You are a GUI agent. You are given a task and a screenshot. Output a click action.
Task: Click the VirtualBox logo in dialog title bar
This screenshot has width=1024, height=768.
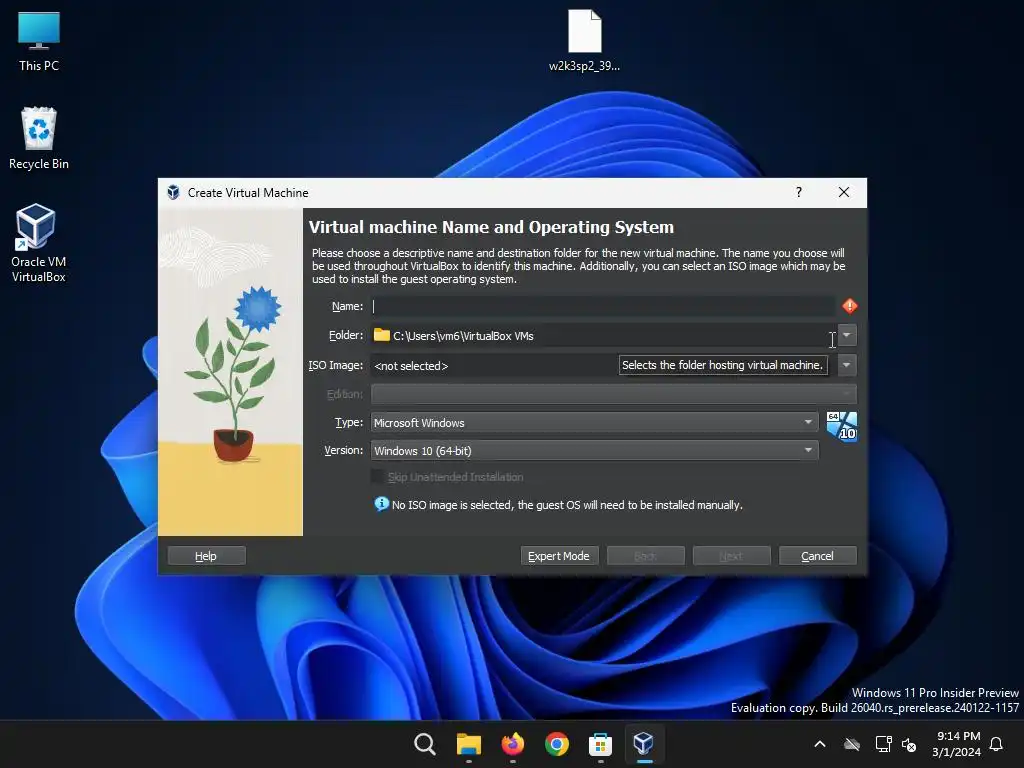pyautogui.click(x=173, y=192)
